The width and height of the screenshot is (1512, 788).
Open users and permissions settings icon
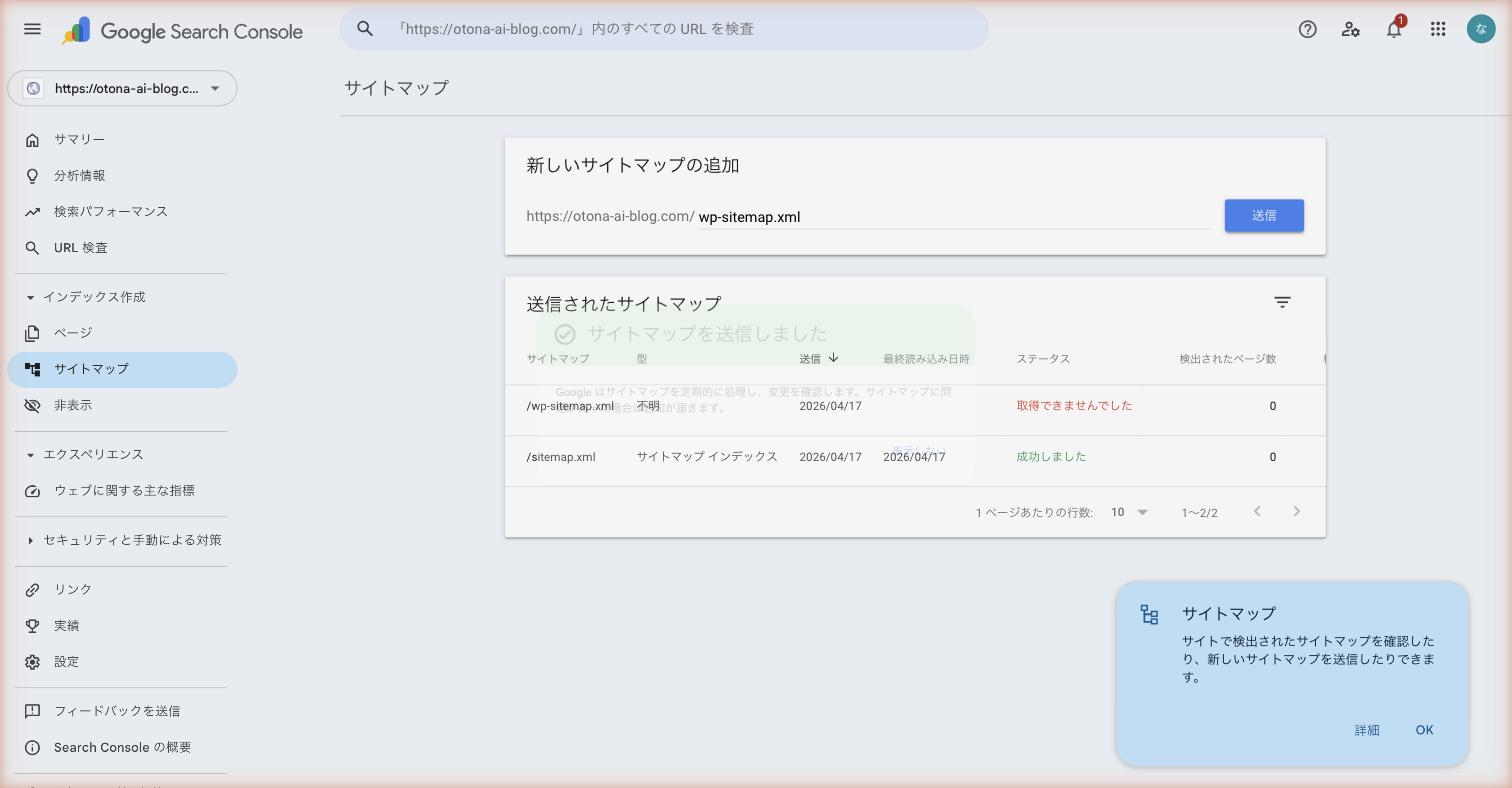(1350, 29)
